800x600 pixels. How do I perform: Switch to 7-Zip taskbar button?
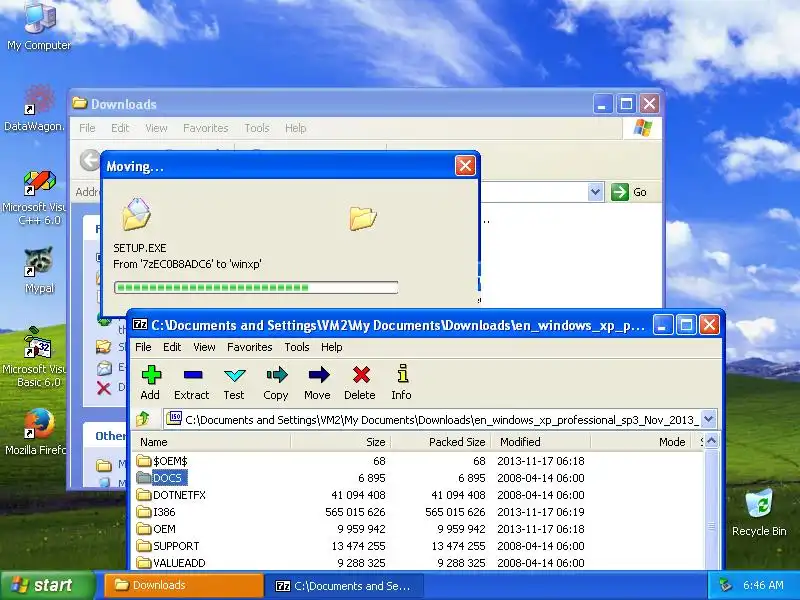coord(344,586)
